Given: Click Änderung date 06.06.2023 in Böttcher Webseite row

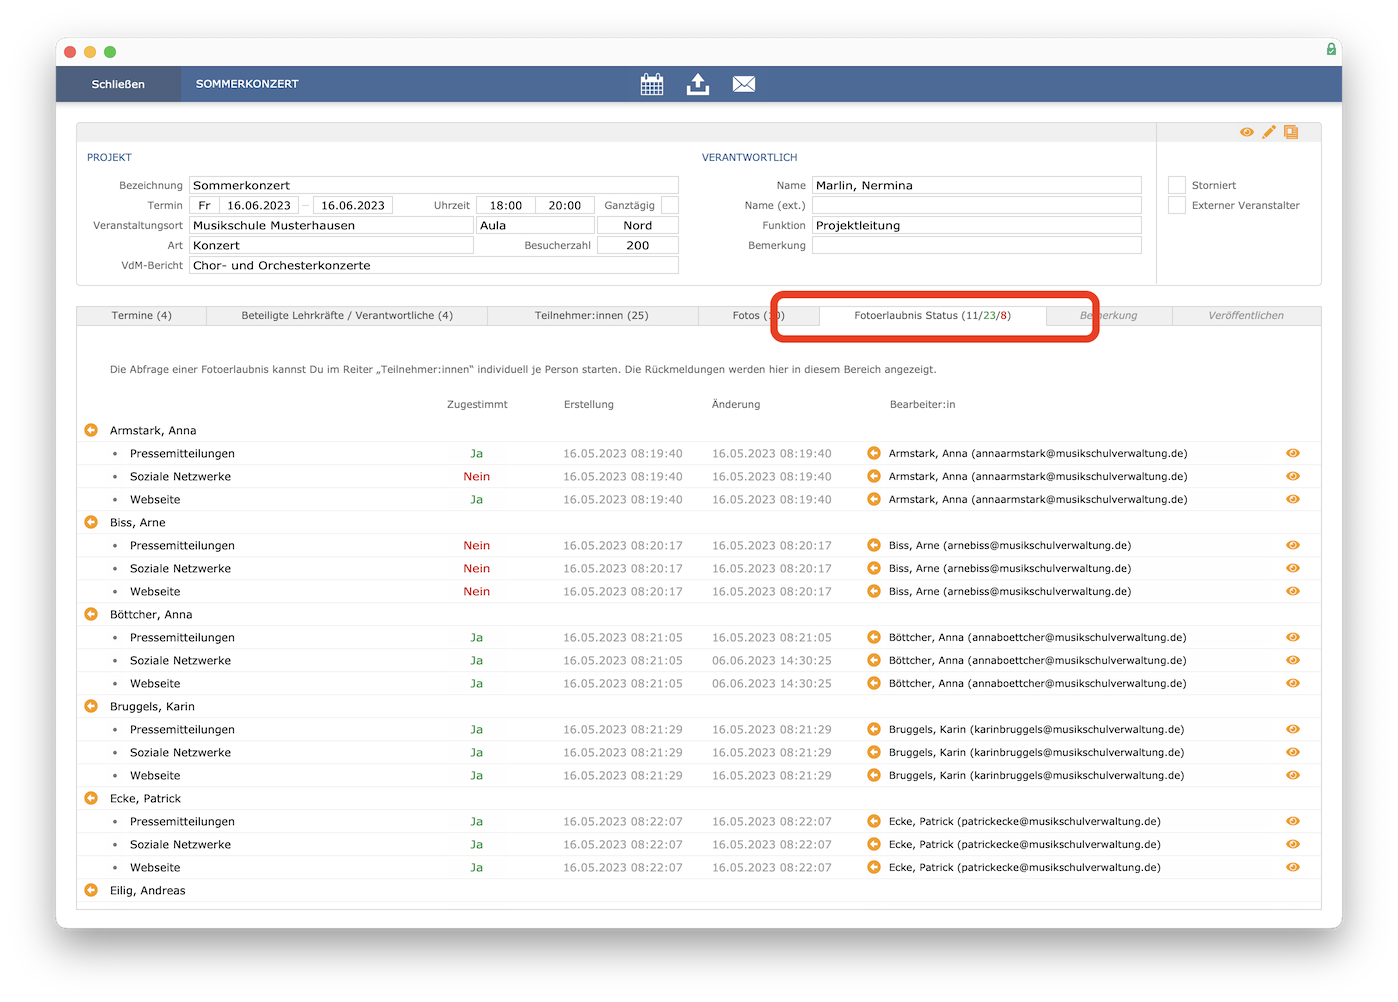Looking at the screenshot, I should click(772, 683).
